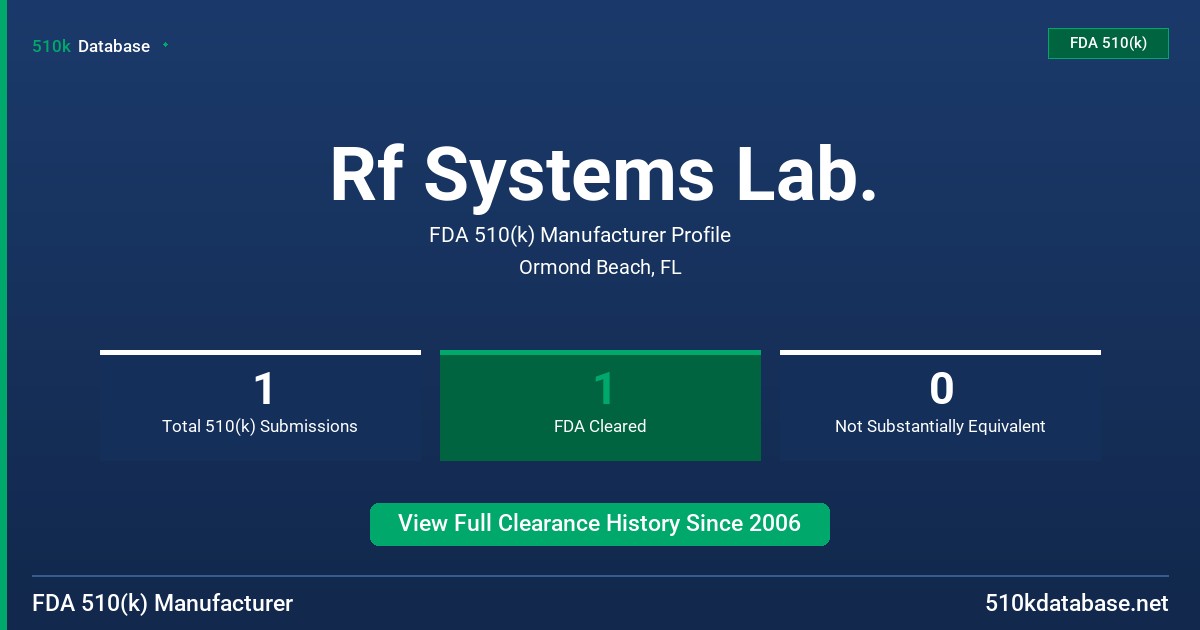This screenshot has height=630, width=1200.
Task: Click the Rf Systems Lab. heading
Action: tap(604, 174)
